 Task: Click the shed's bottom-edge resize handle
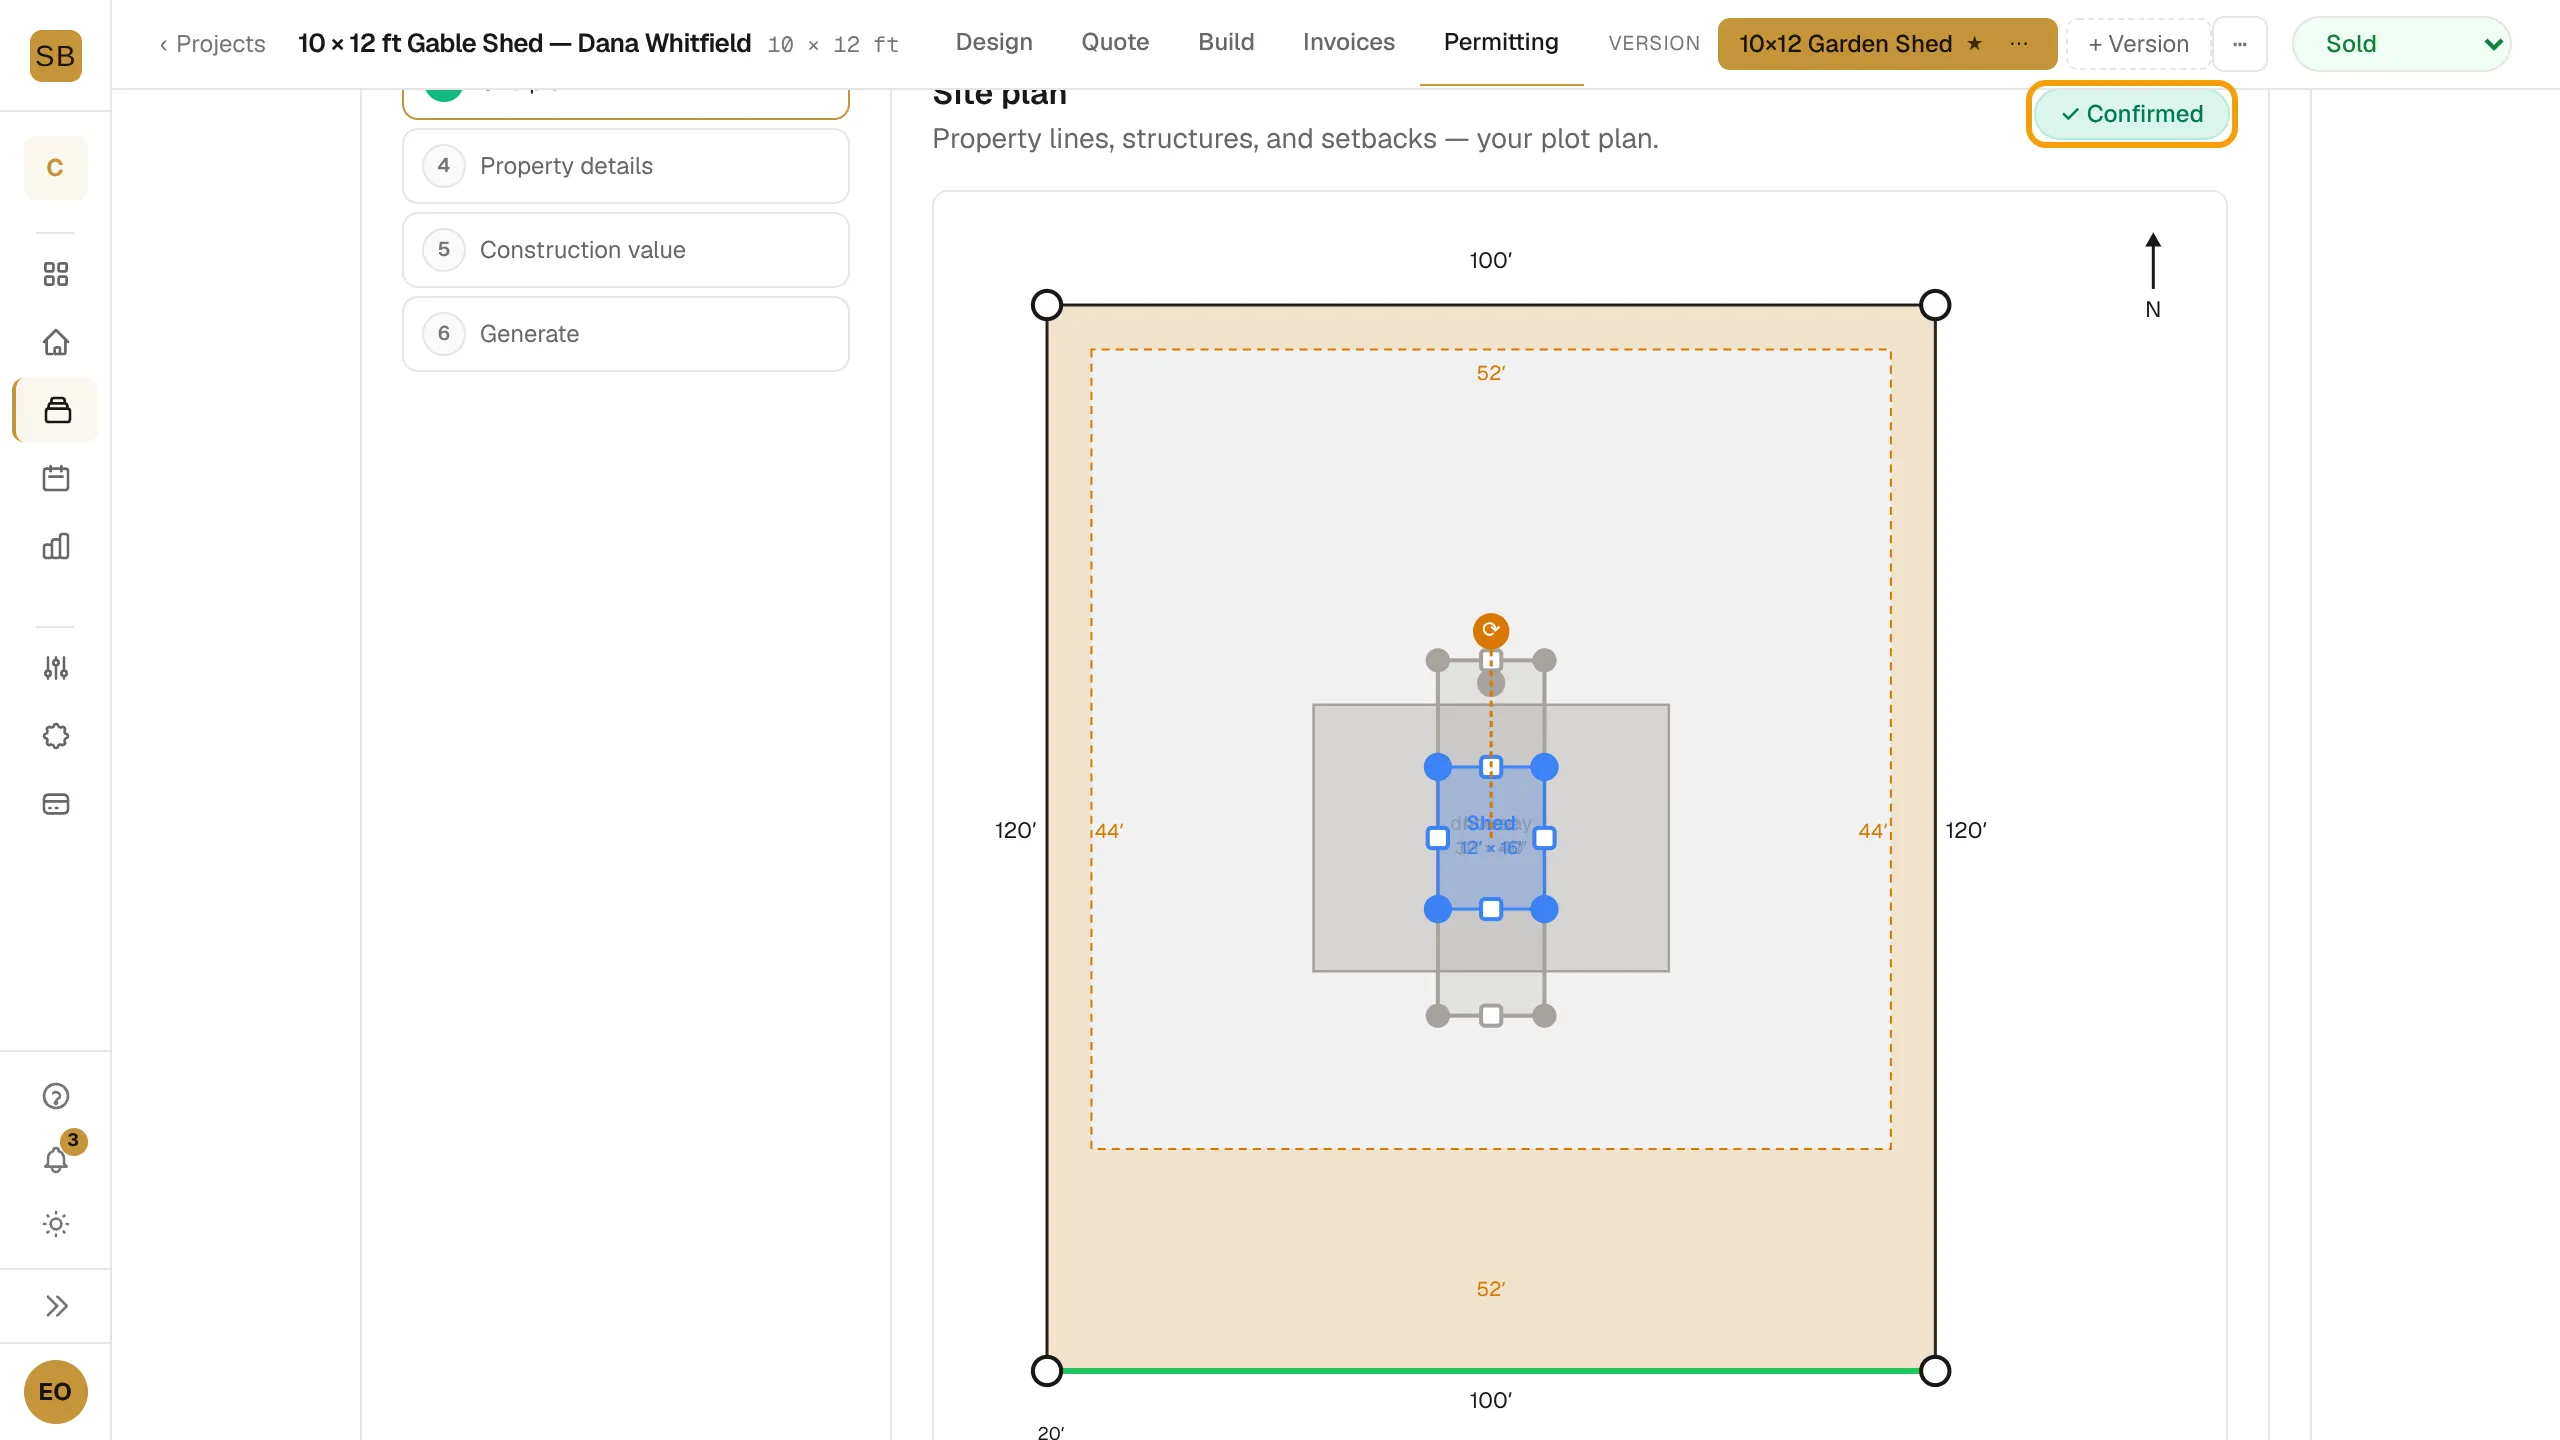pos(1491,909)
